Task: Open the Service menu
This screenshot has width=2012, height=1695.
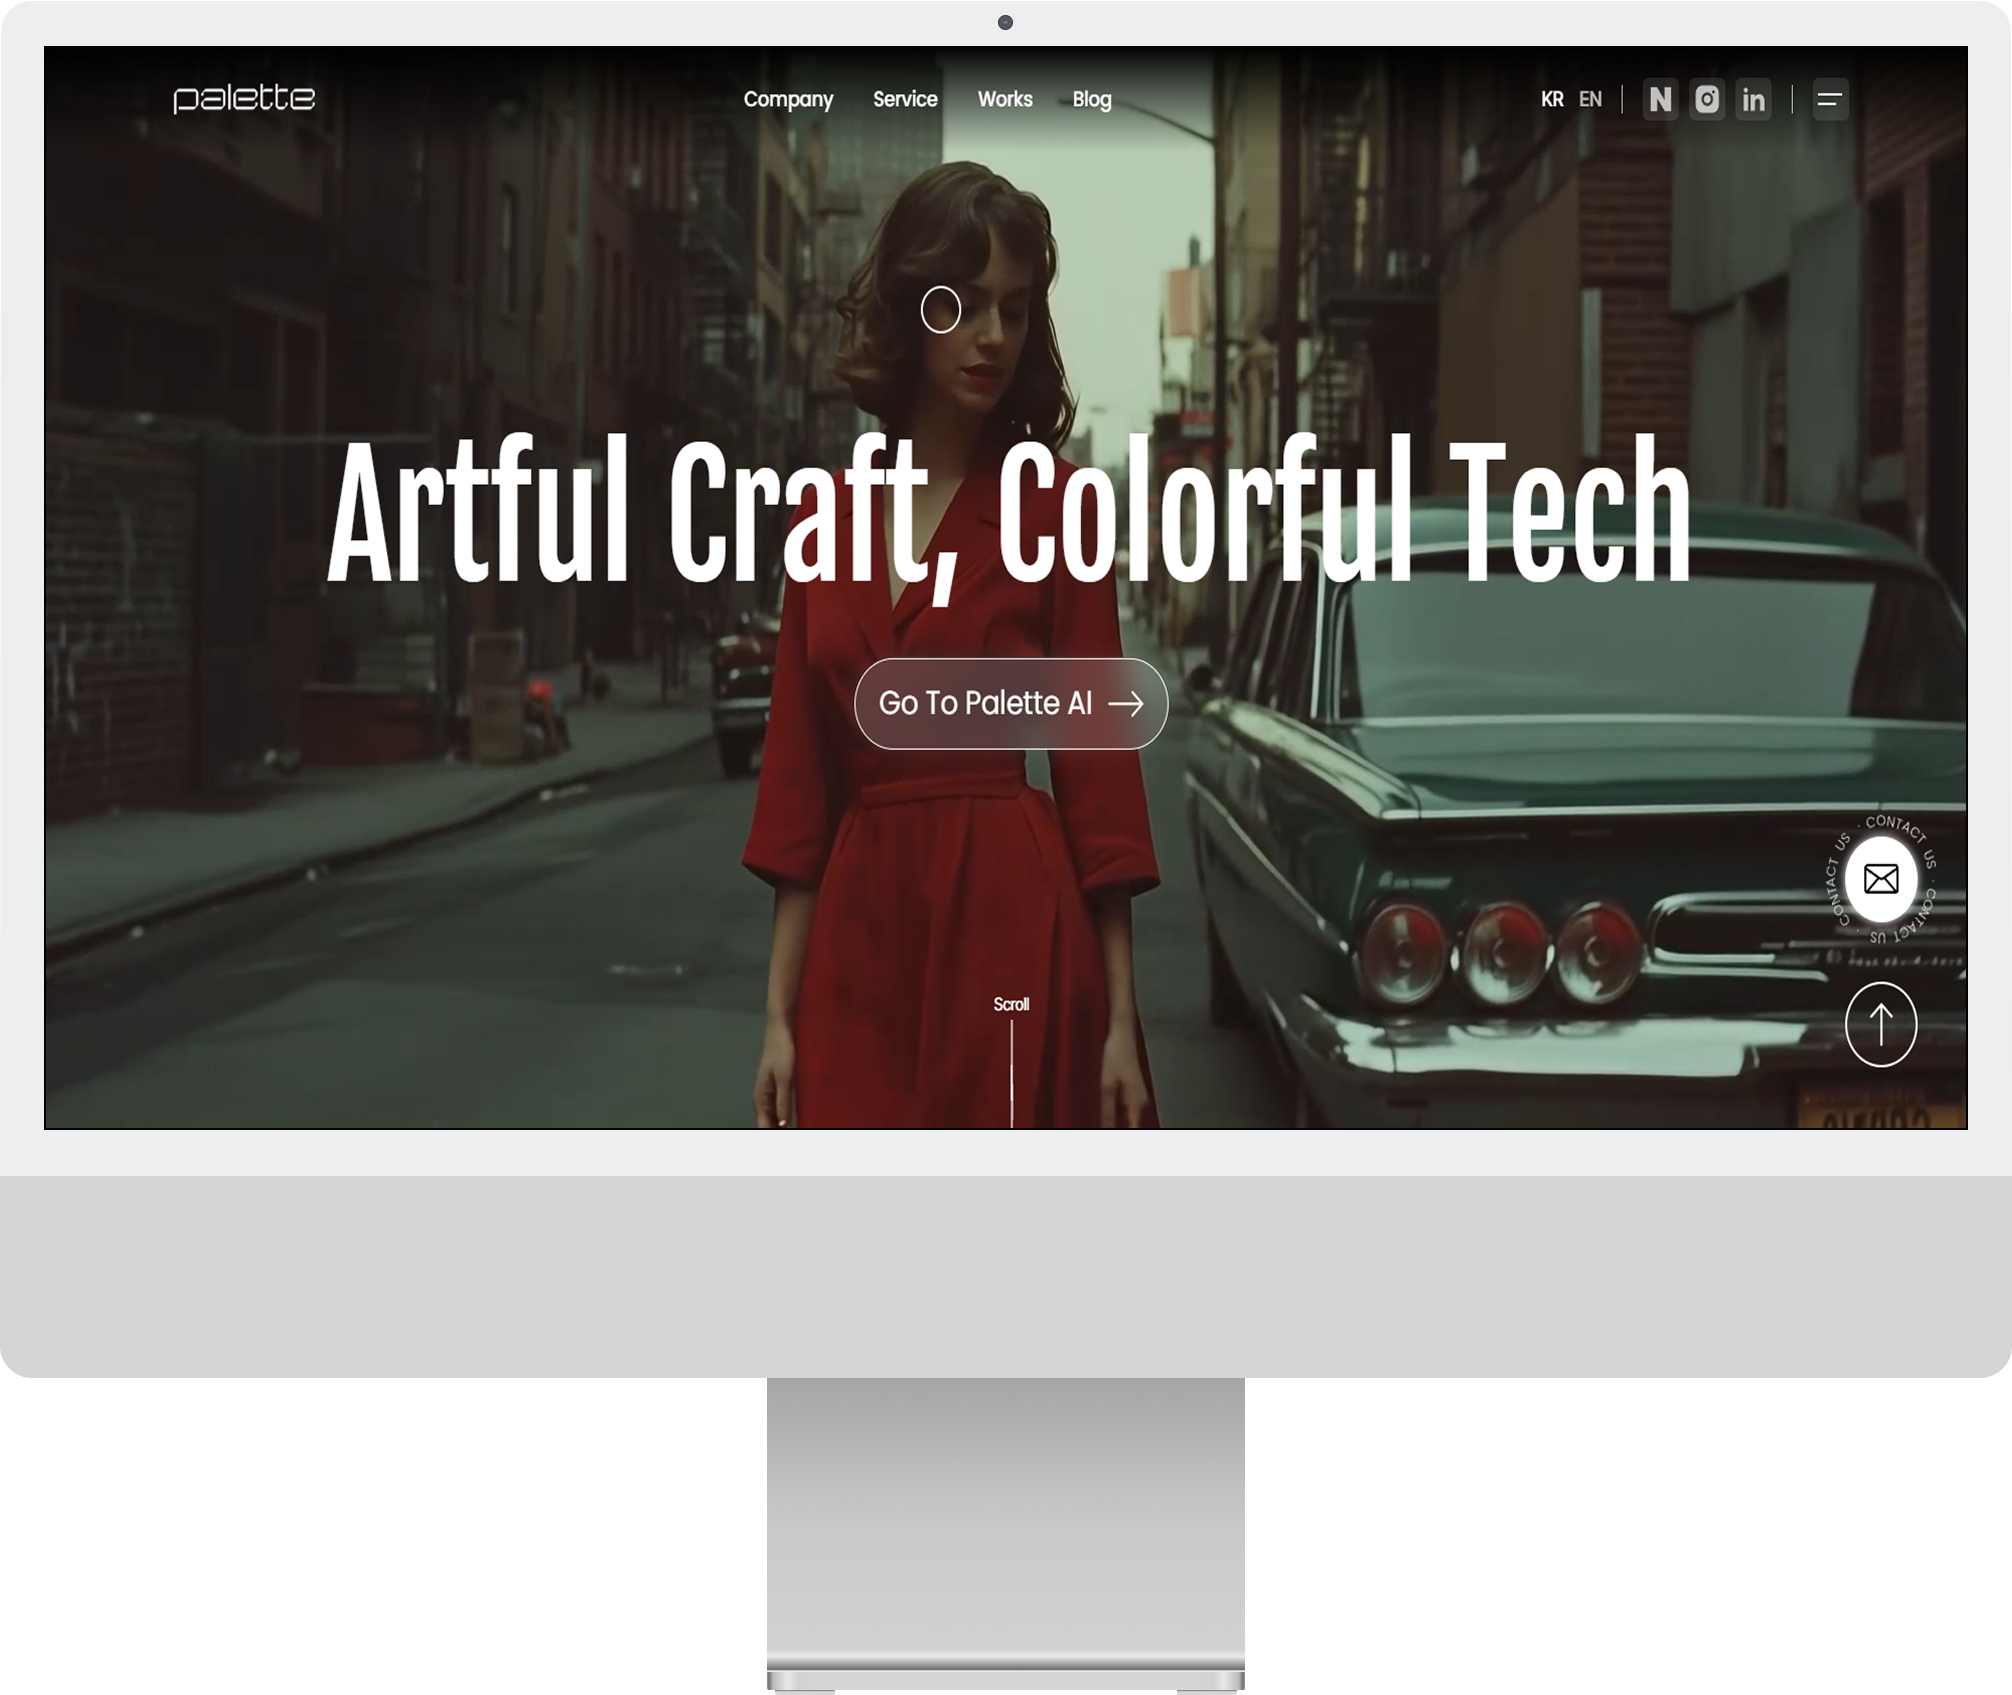Action: [x=905, y=100]
